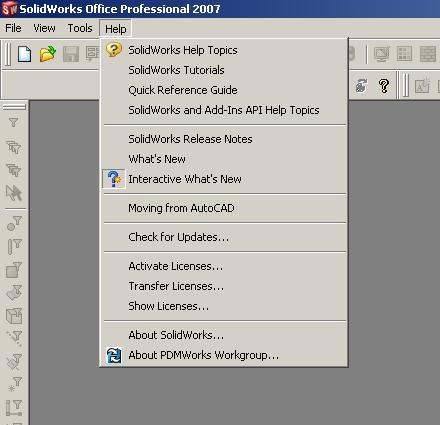Screen dimensions: 440x425
Task: Select Quick Reference Guide
Action: [x=224, y=90]
